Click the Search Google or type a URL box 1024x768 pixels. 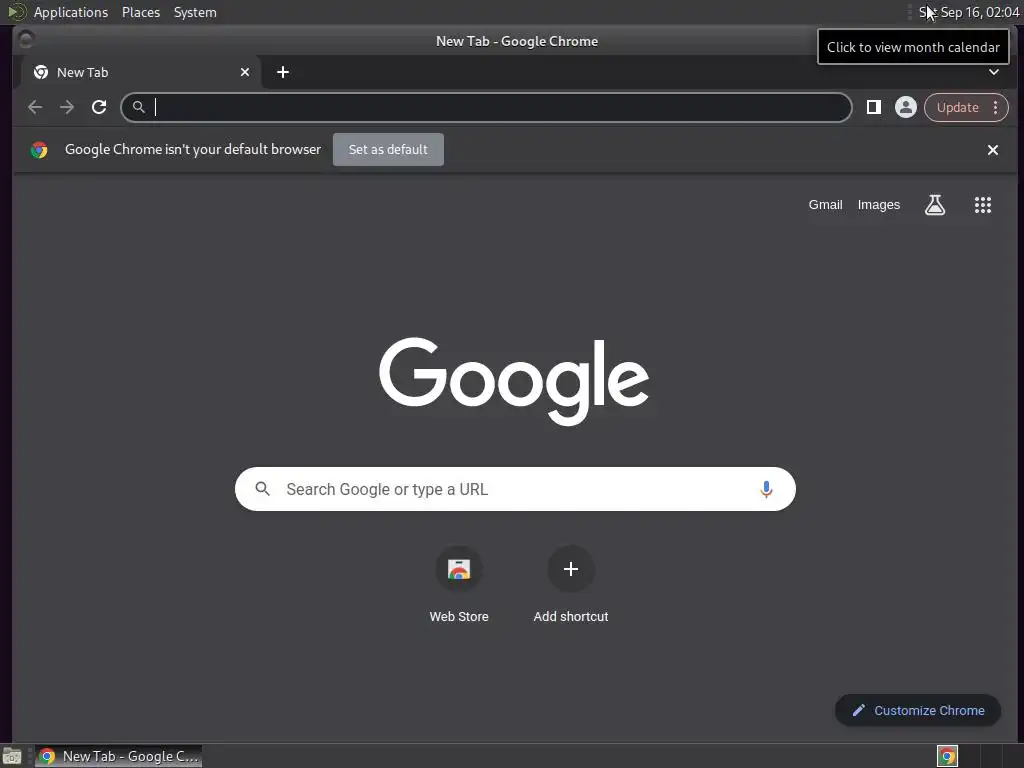515,489
